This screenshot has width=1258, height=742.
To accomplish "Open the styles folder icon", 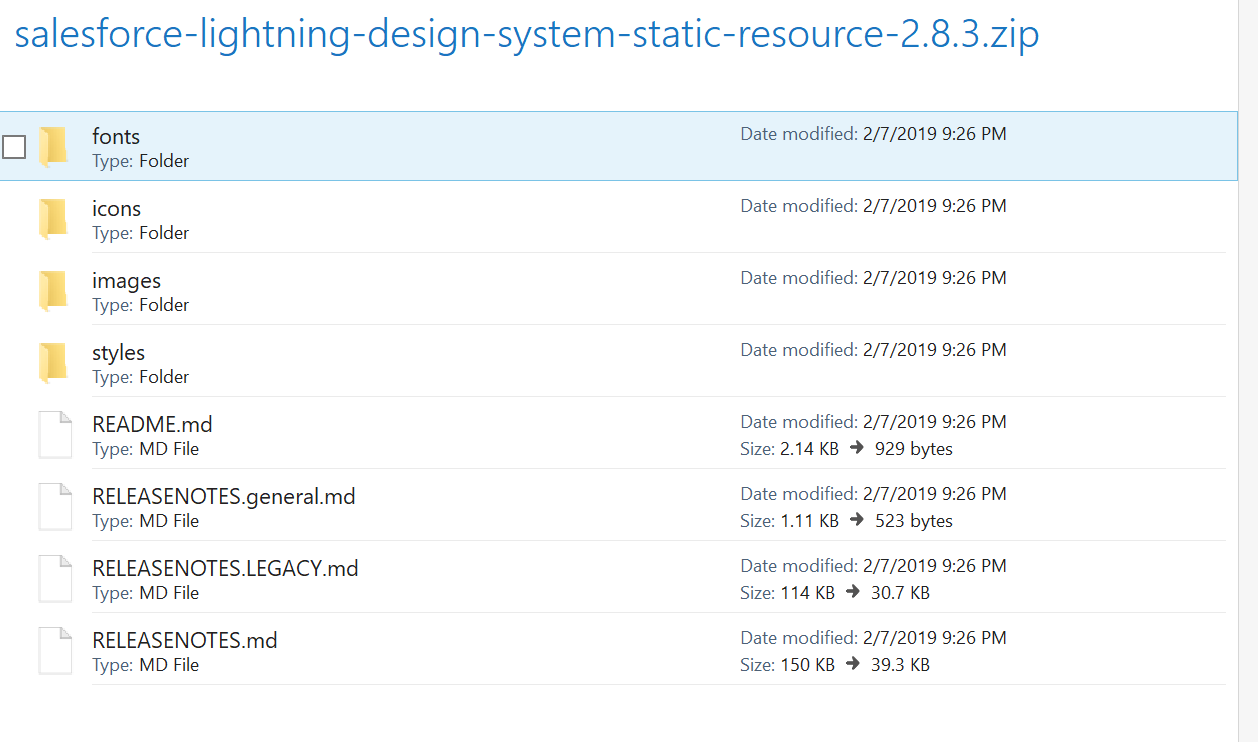I will [x=53, y=362].
